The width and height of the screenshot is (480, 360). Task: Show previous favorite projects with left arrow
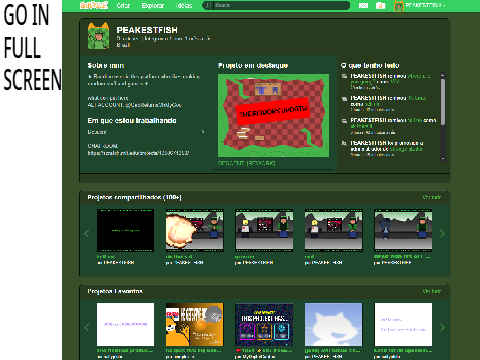(87, 327)
